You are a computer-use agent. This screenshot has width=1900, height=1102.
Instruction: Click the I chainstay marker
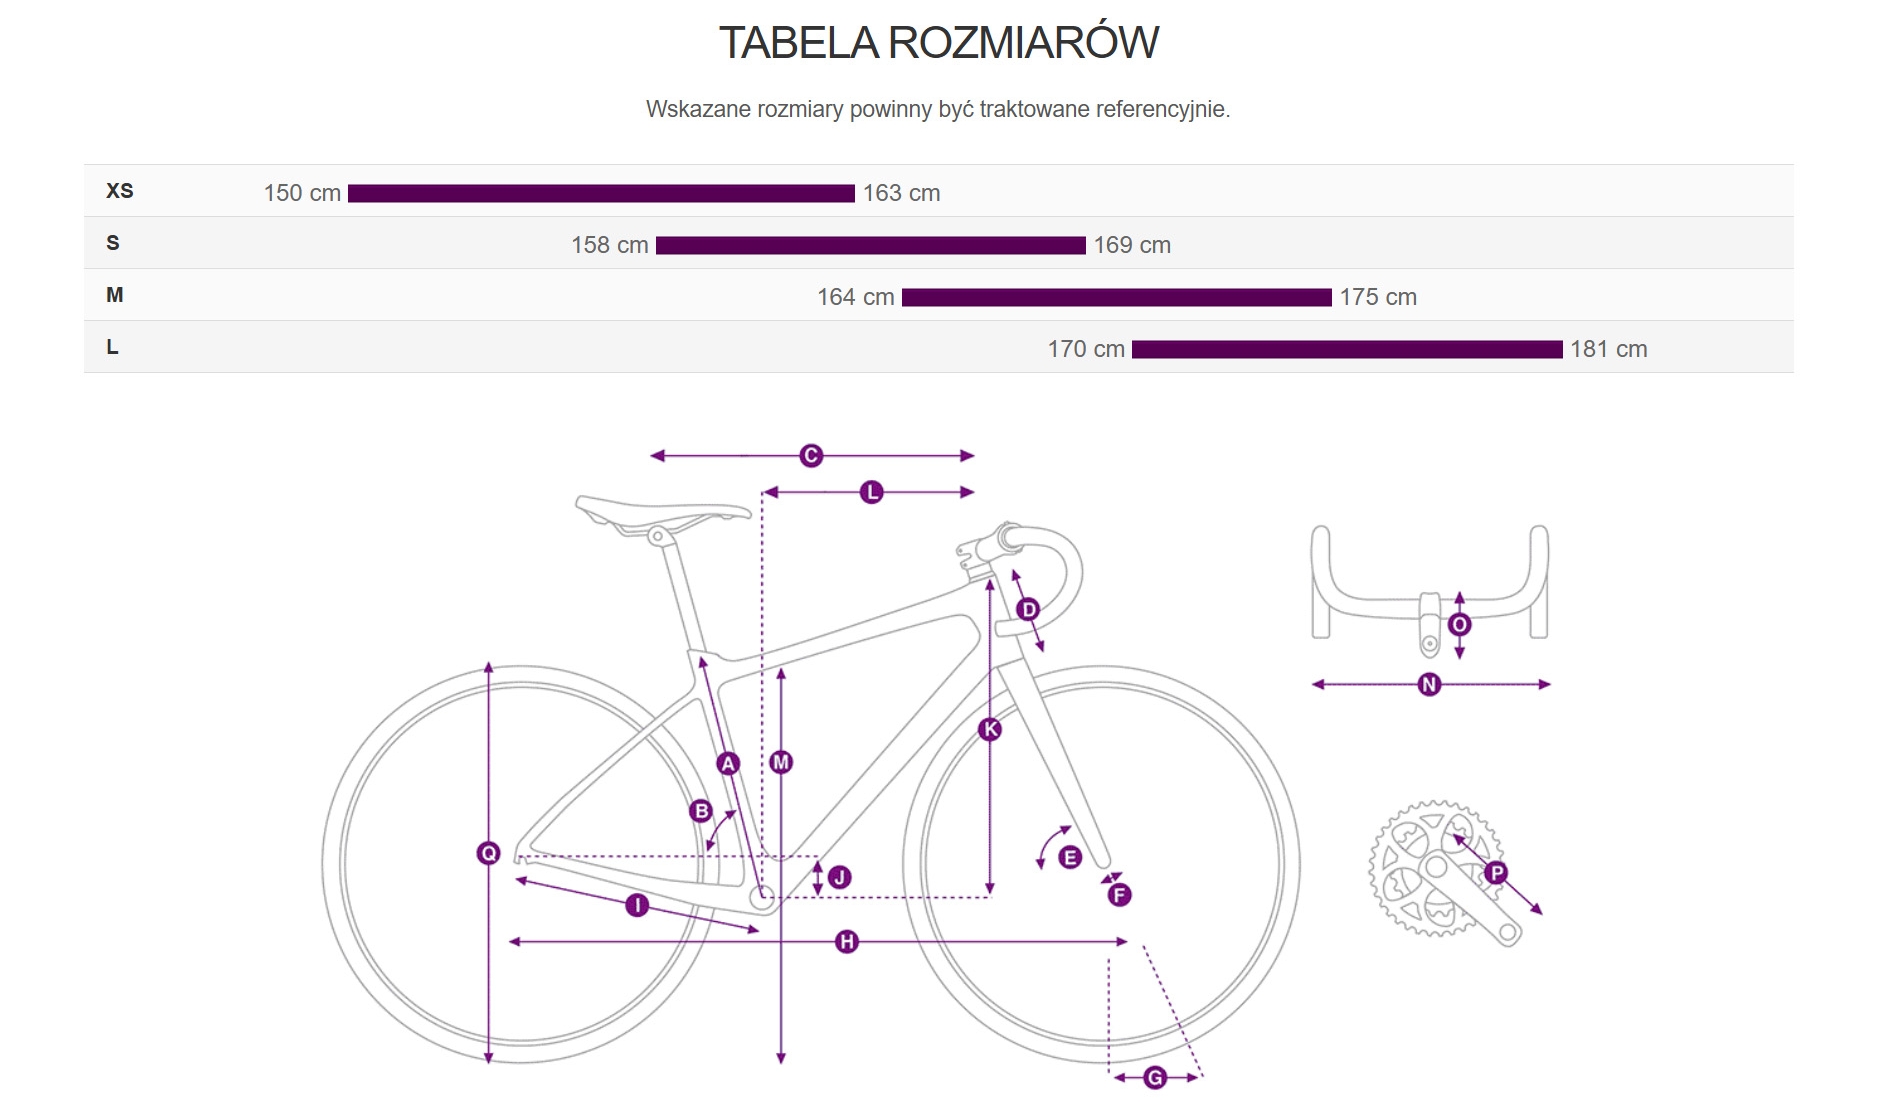coord(637,905)
